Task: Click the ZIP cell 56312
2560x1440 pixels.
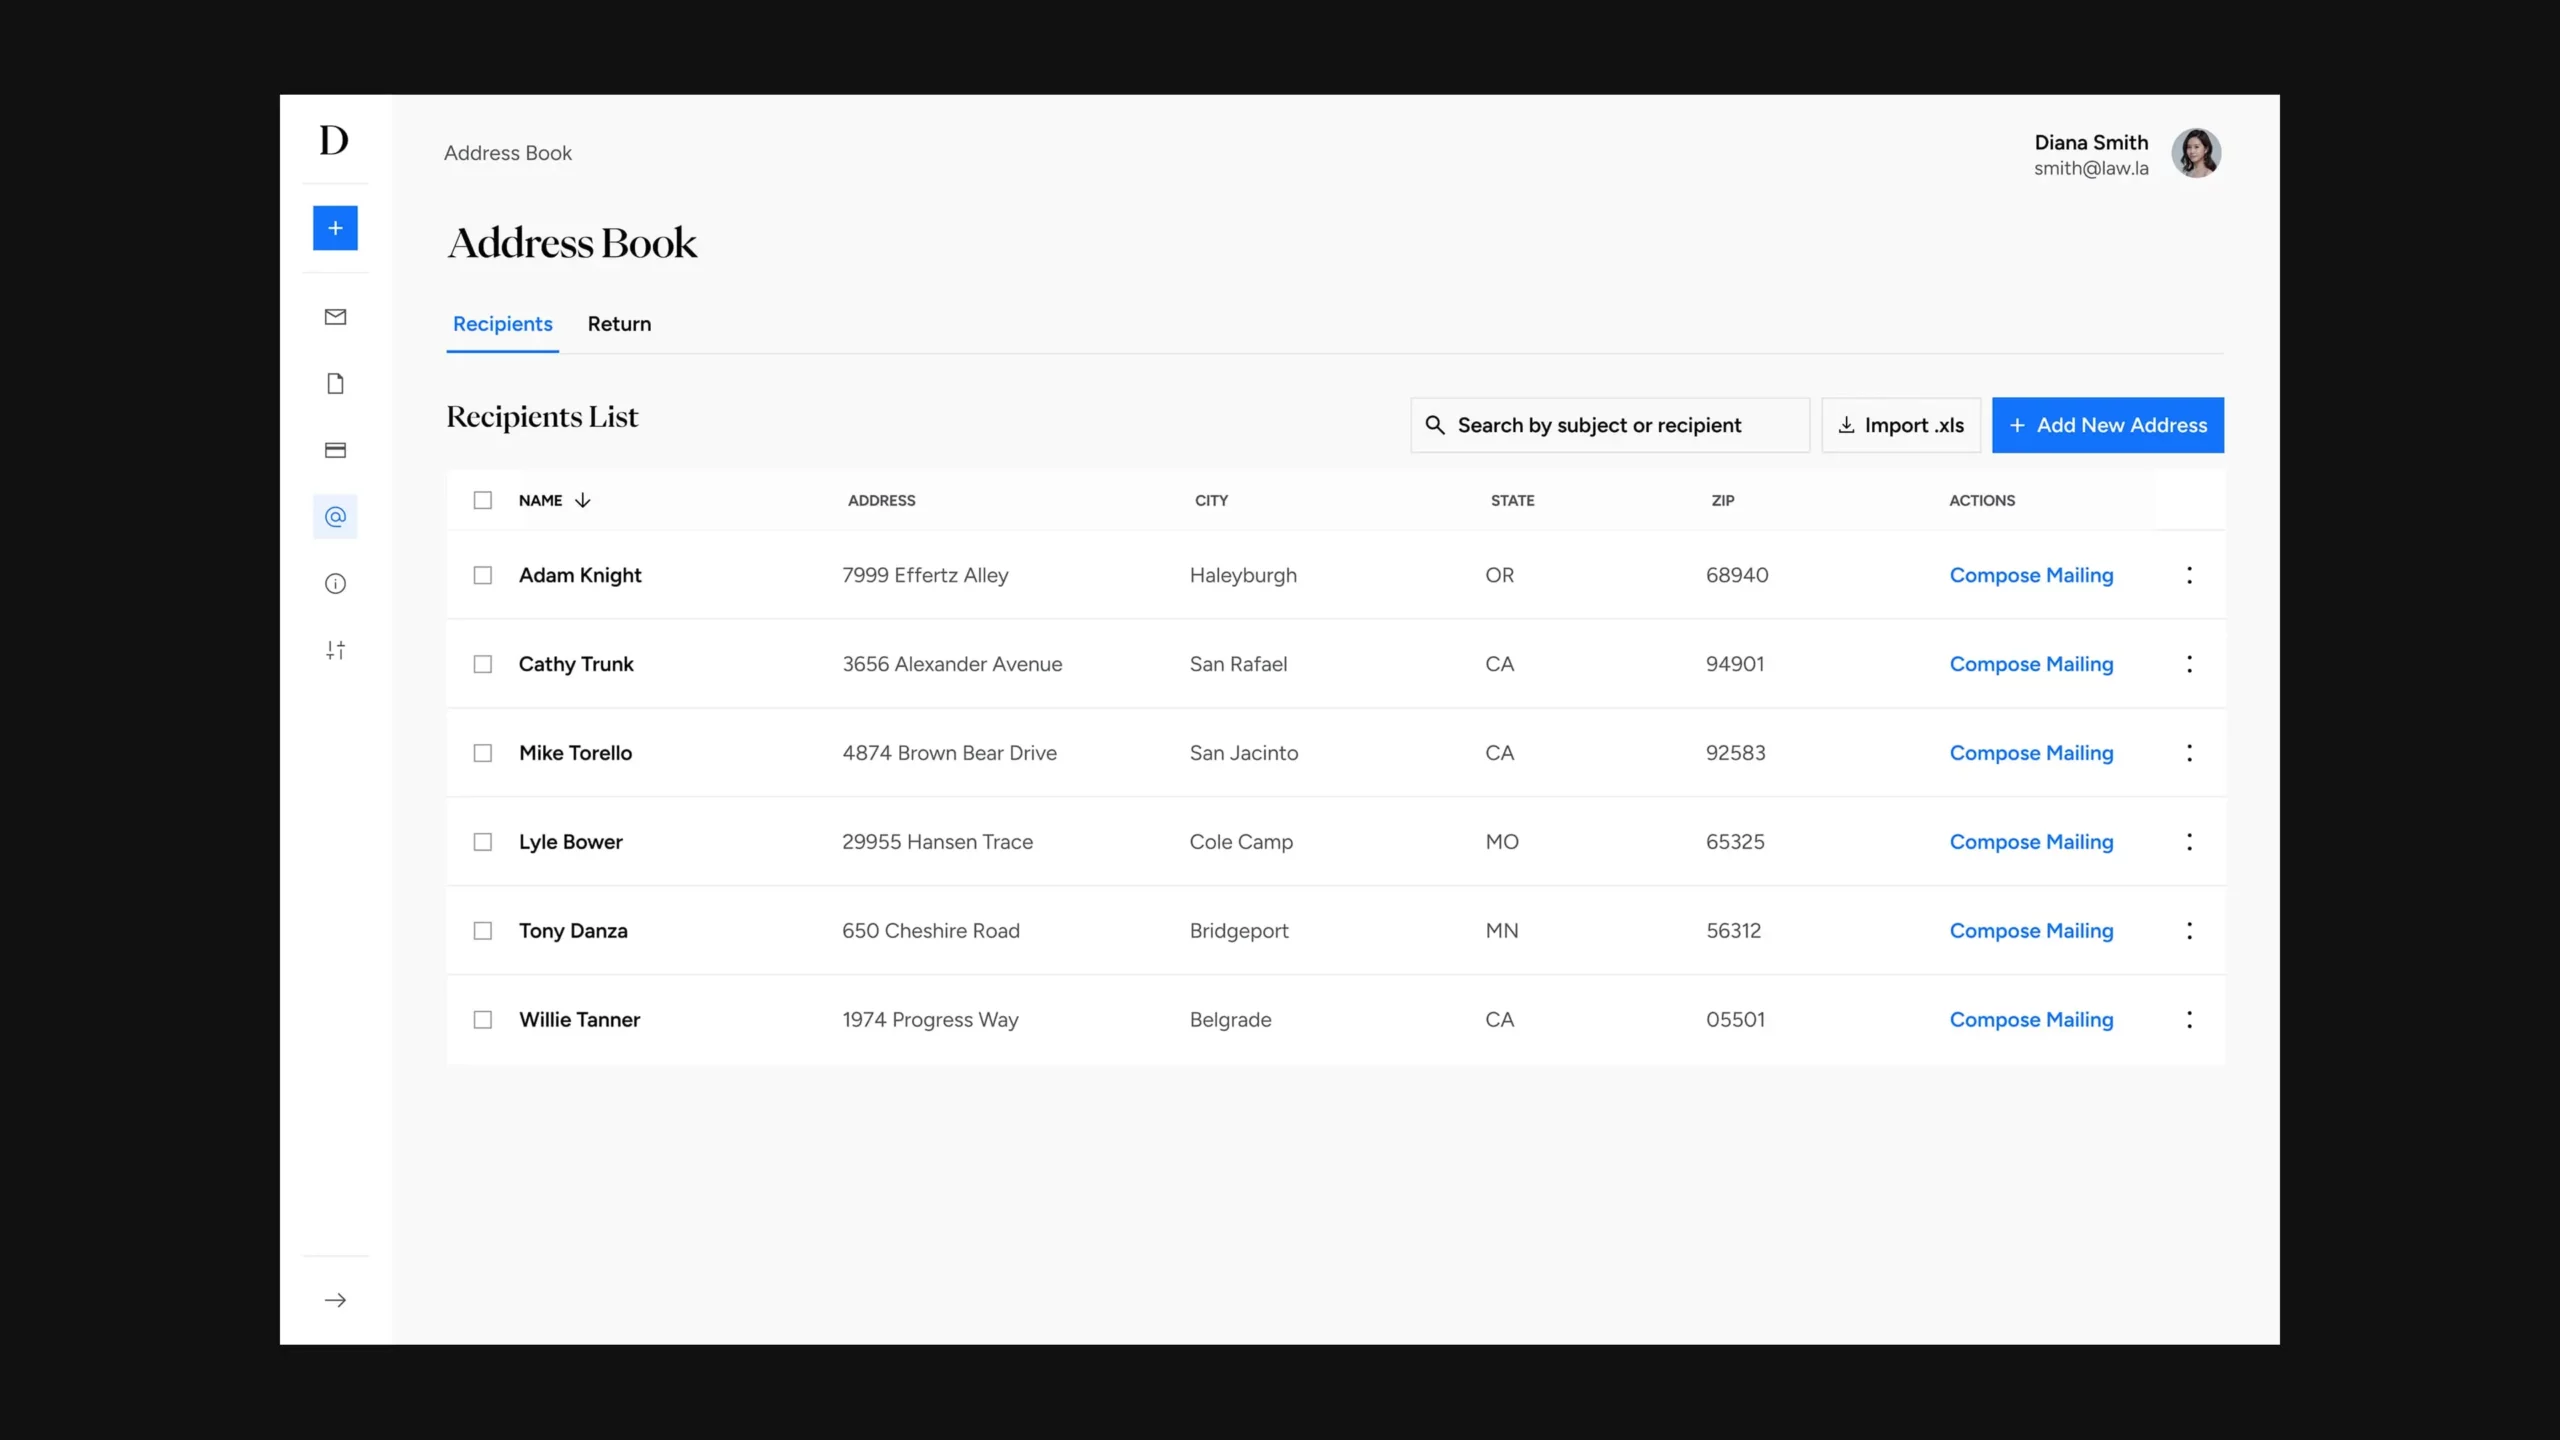Action: 1733,931
